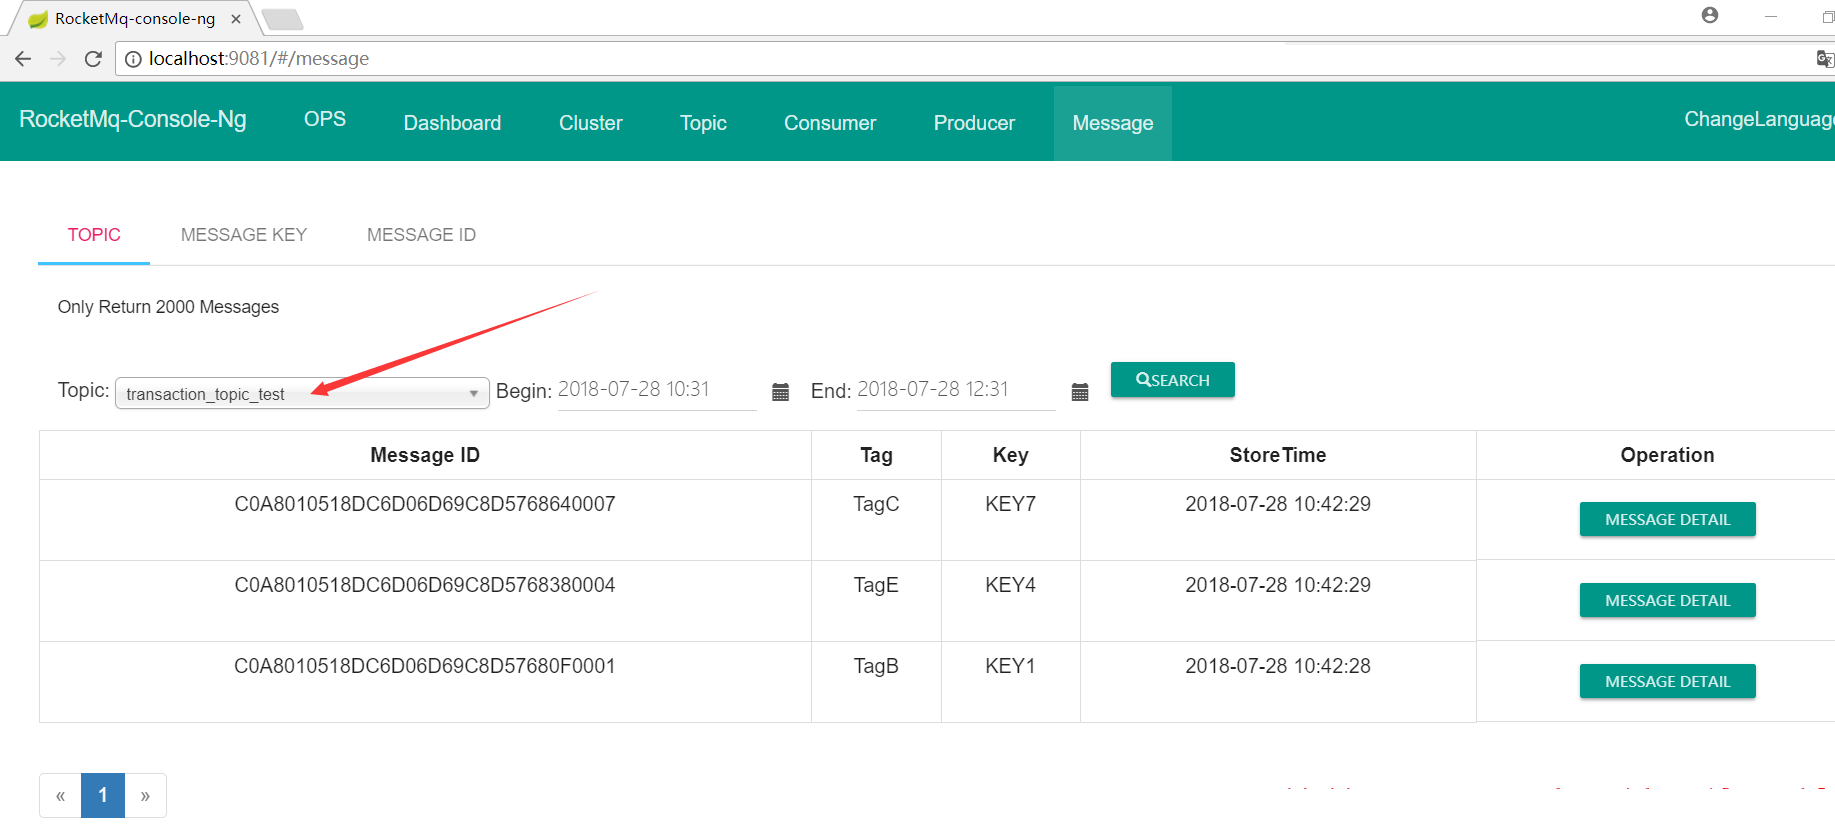Click the translate icon in address bar

(x=1825, y=59)
